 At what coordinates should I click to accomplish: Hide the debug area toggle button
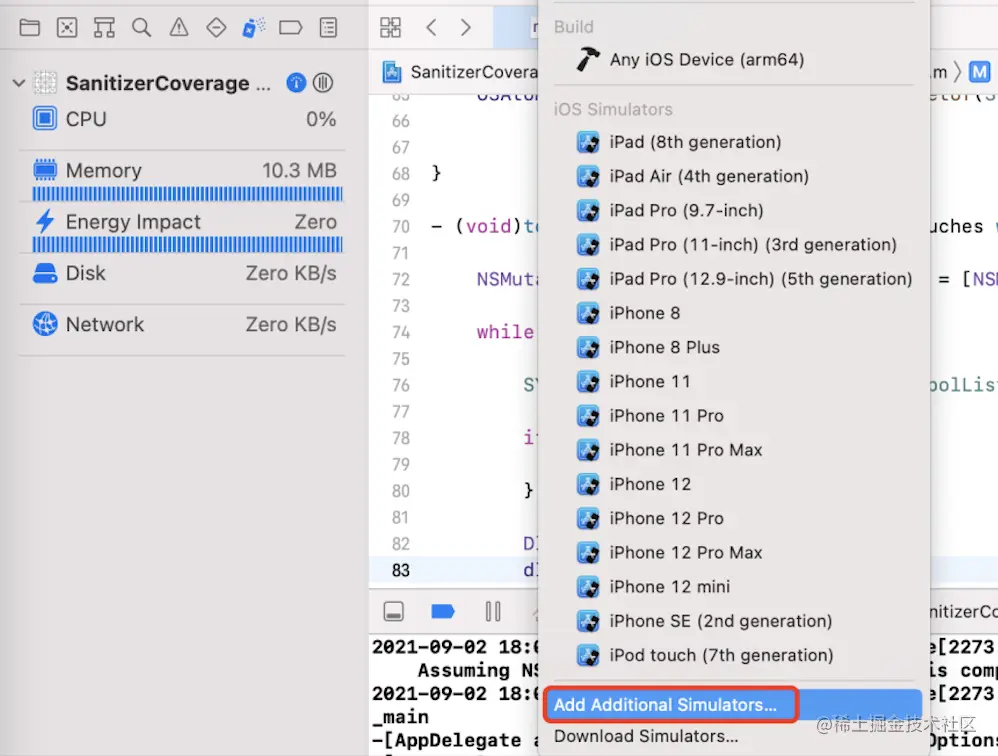(x=393, y=612)
